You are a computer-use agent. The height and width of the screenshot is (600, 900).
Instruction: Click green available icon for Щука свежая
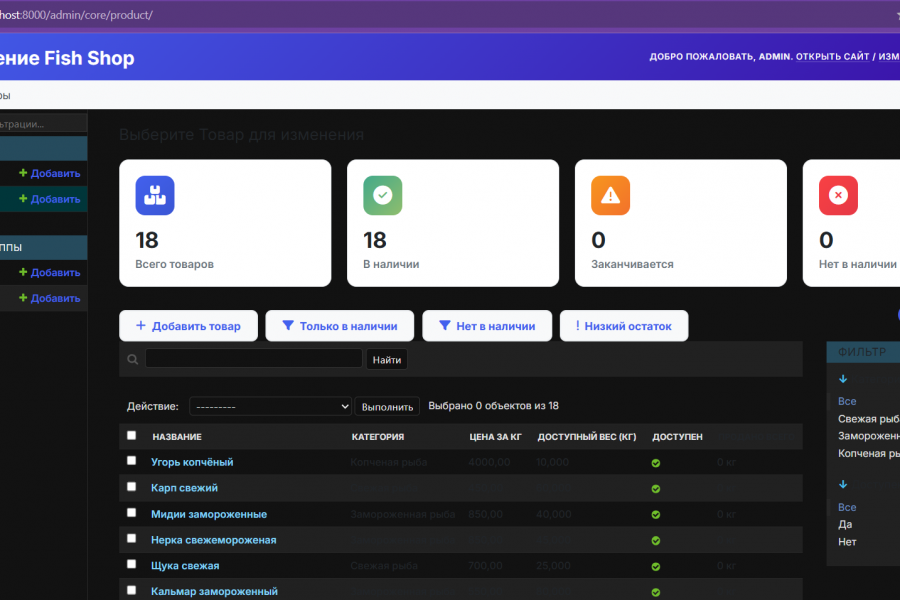tap(655, 566)
